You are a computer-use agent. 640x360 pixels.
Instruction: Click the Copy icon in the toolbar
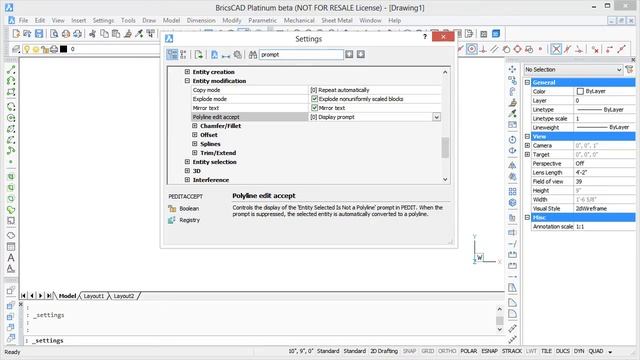[104, 34]
